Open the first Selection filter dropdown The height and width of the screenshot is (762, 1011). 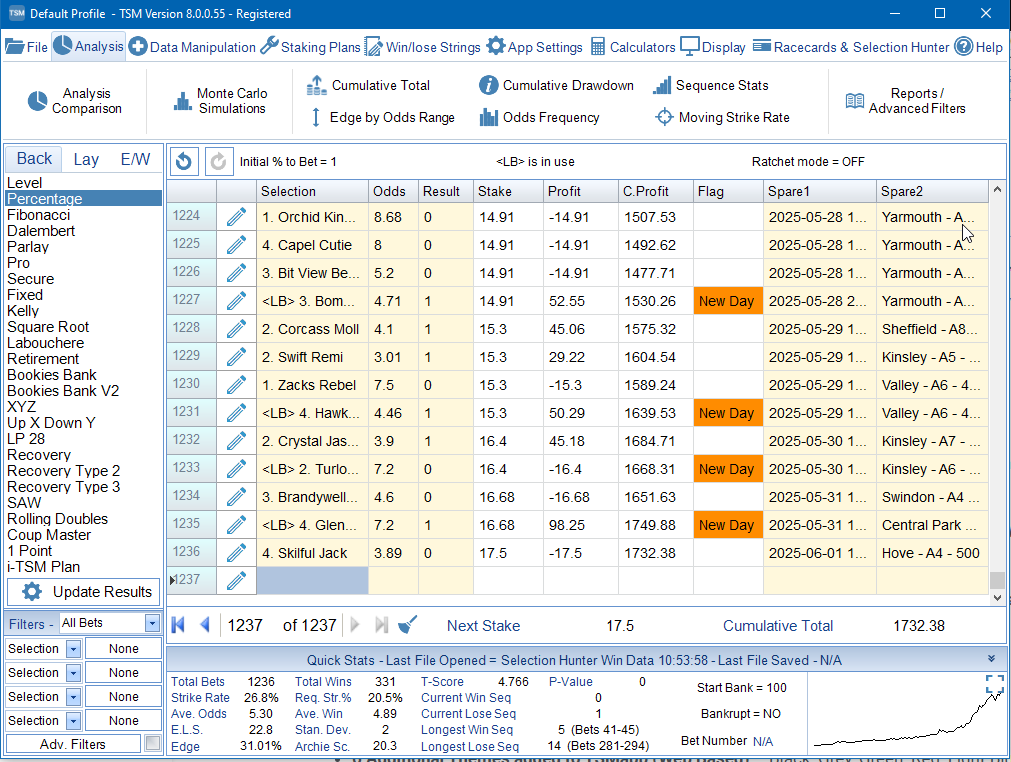pos(74,649)
